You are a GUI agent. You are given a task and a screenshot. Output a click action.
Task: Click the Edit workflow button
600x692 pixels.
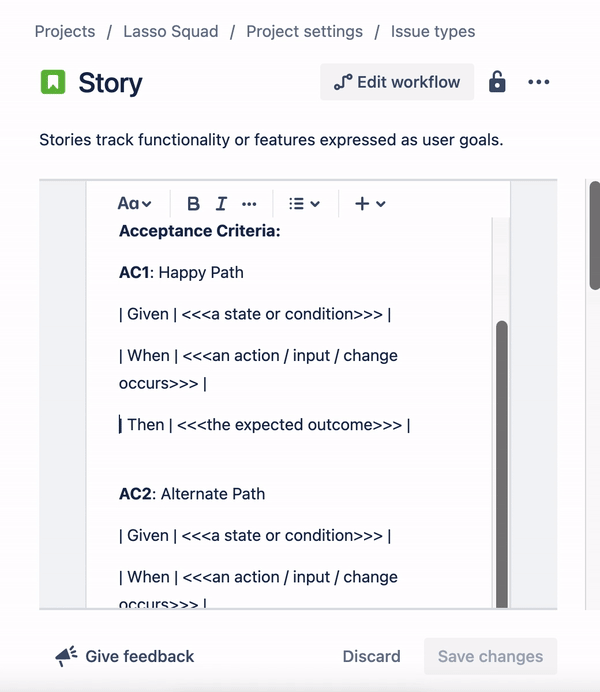pyautogui.click(x=397, y=82)
